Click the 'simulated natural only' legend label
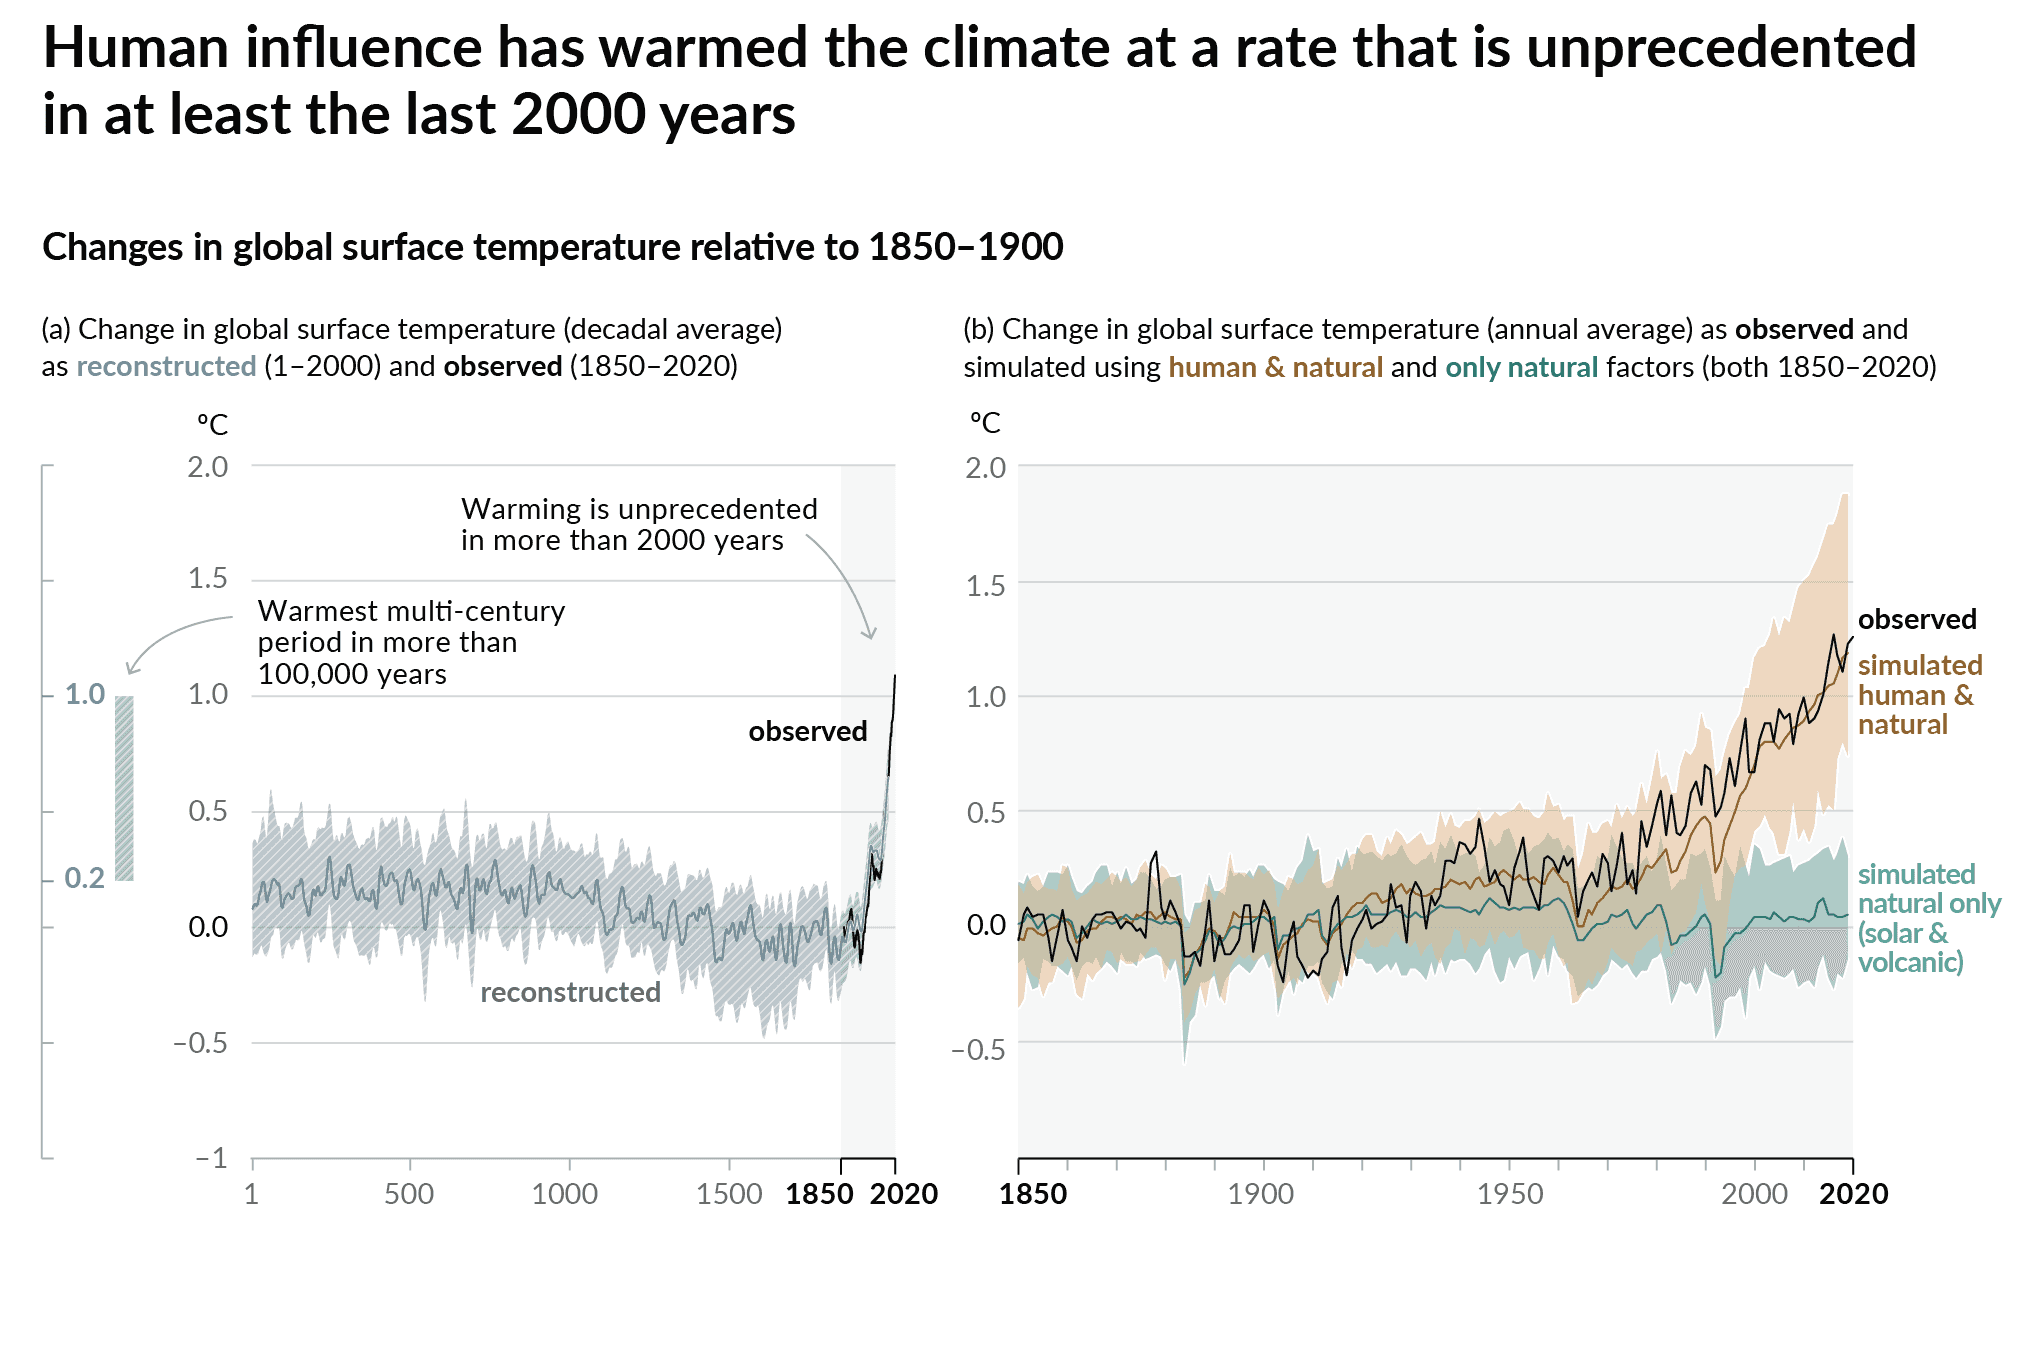 click(1928, 918)
